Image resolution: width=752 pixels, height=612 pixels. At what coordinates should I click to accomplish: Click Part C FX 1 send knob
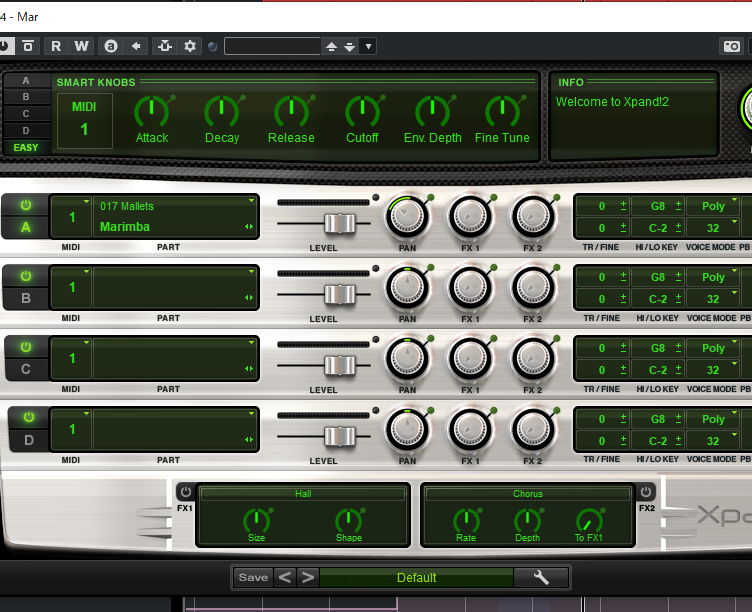[x=470, y=359]
